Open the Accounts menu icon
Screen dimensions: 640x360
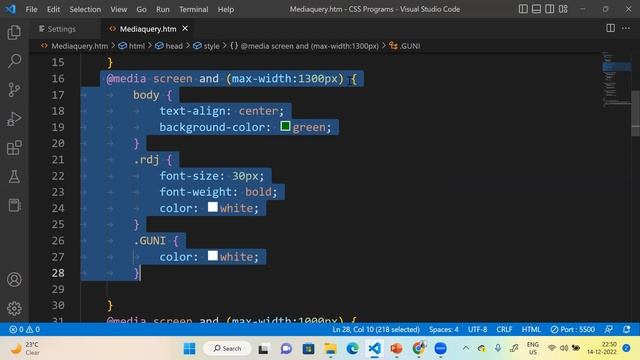[x=14, y=280]
